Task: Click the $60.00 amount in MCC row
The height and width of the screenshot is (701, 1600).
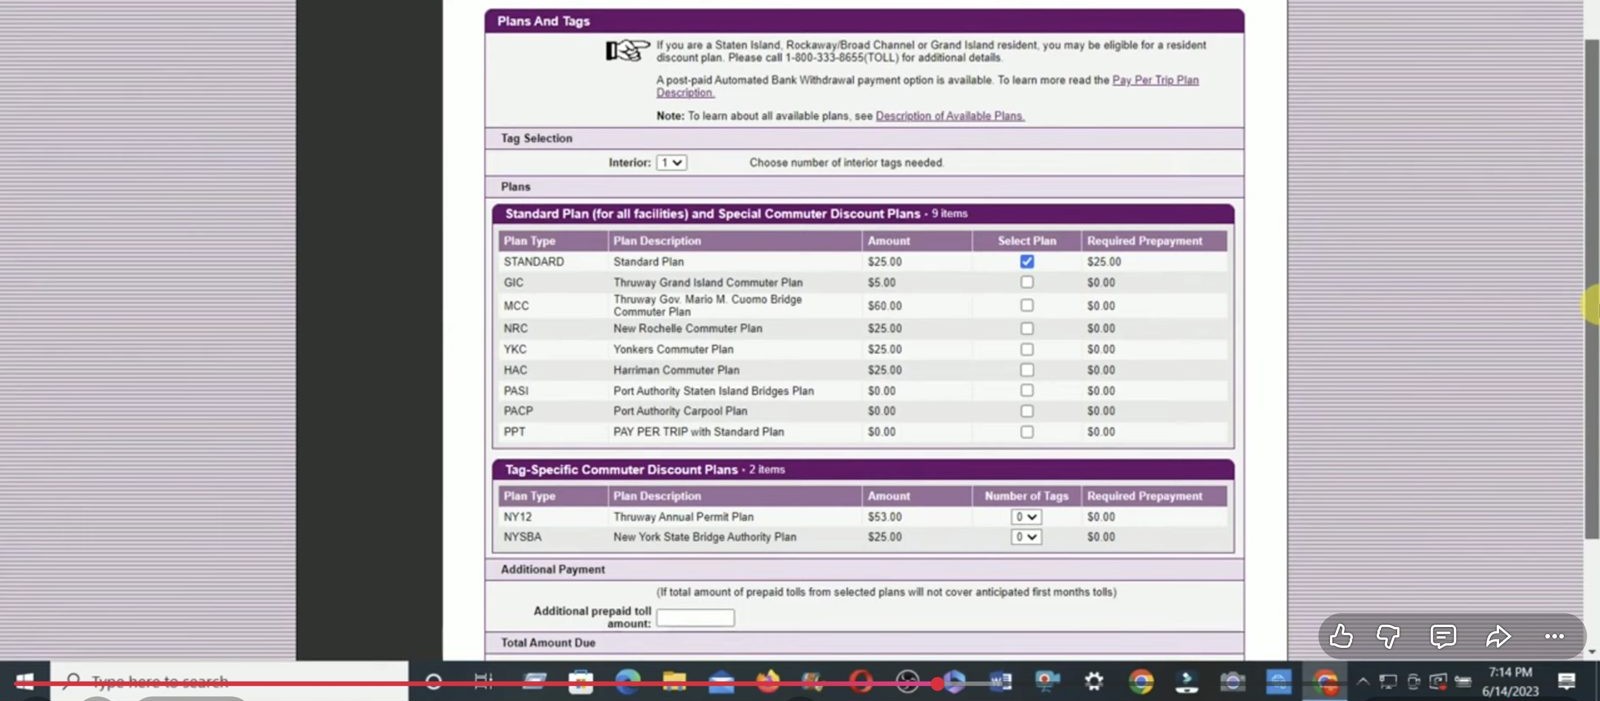Action: tap(885, 306)
